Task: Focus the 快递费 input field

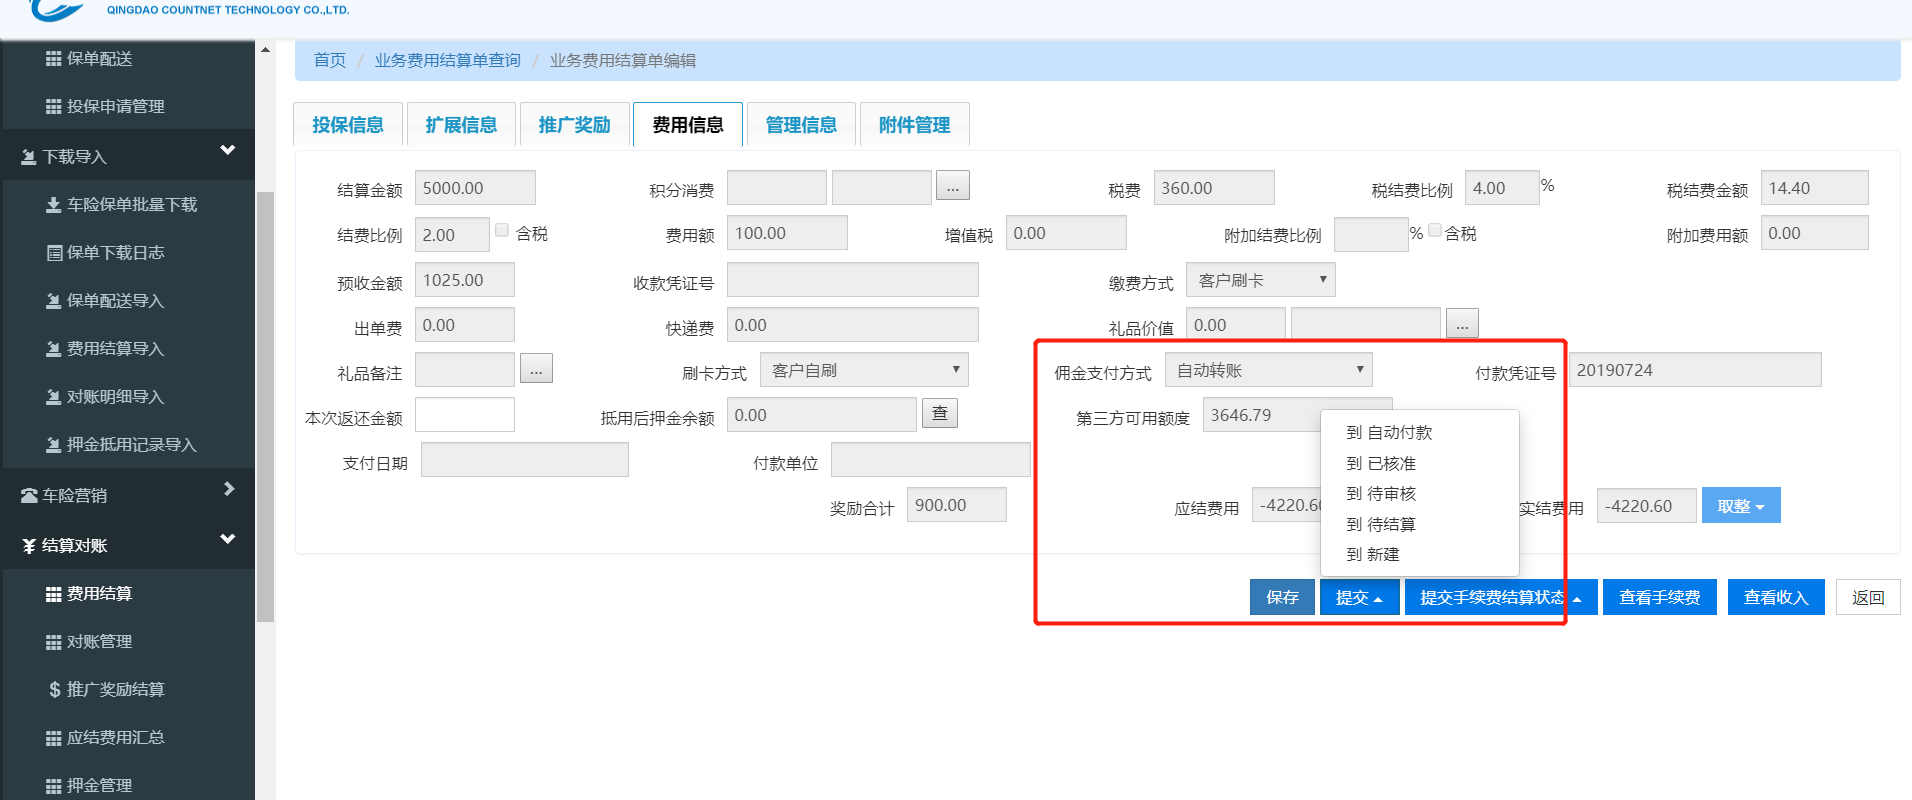Action: tap(853, 325)
